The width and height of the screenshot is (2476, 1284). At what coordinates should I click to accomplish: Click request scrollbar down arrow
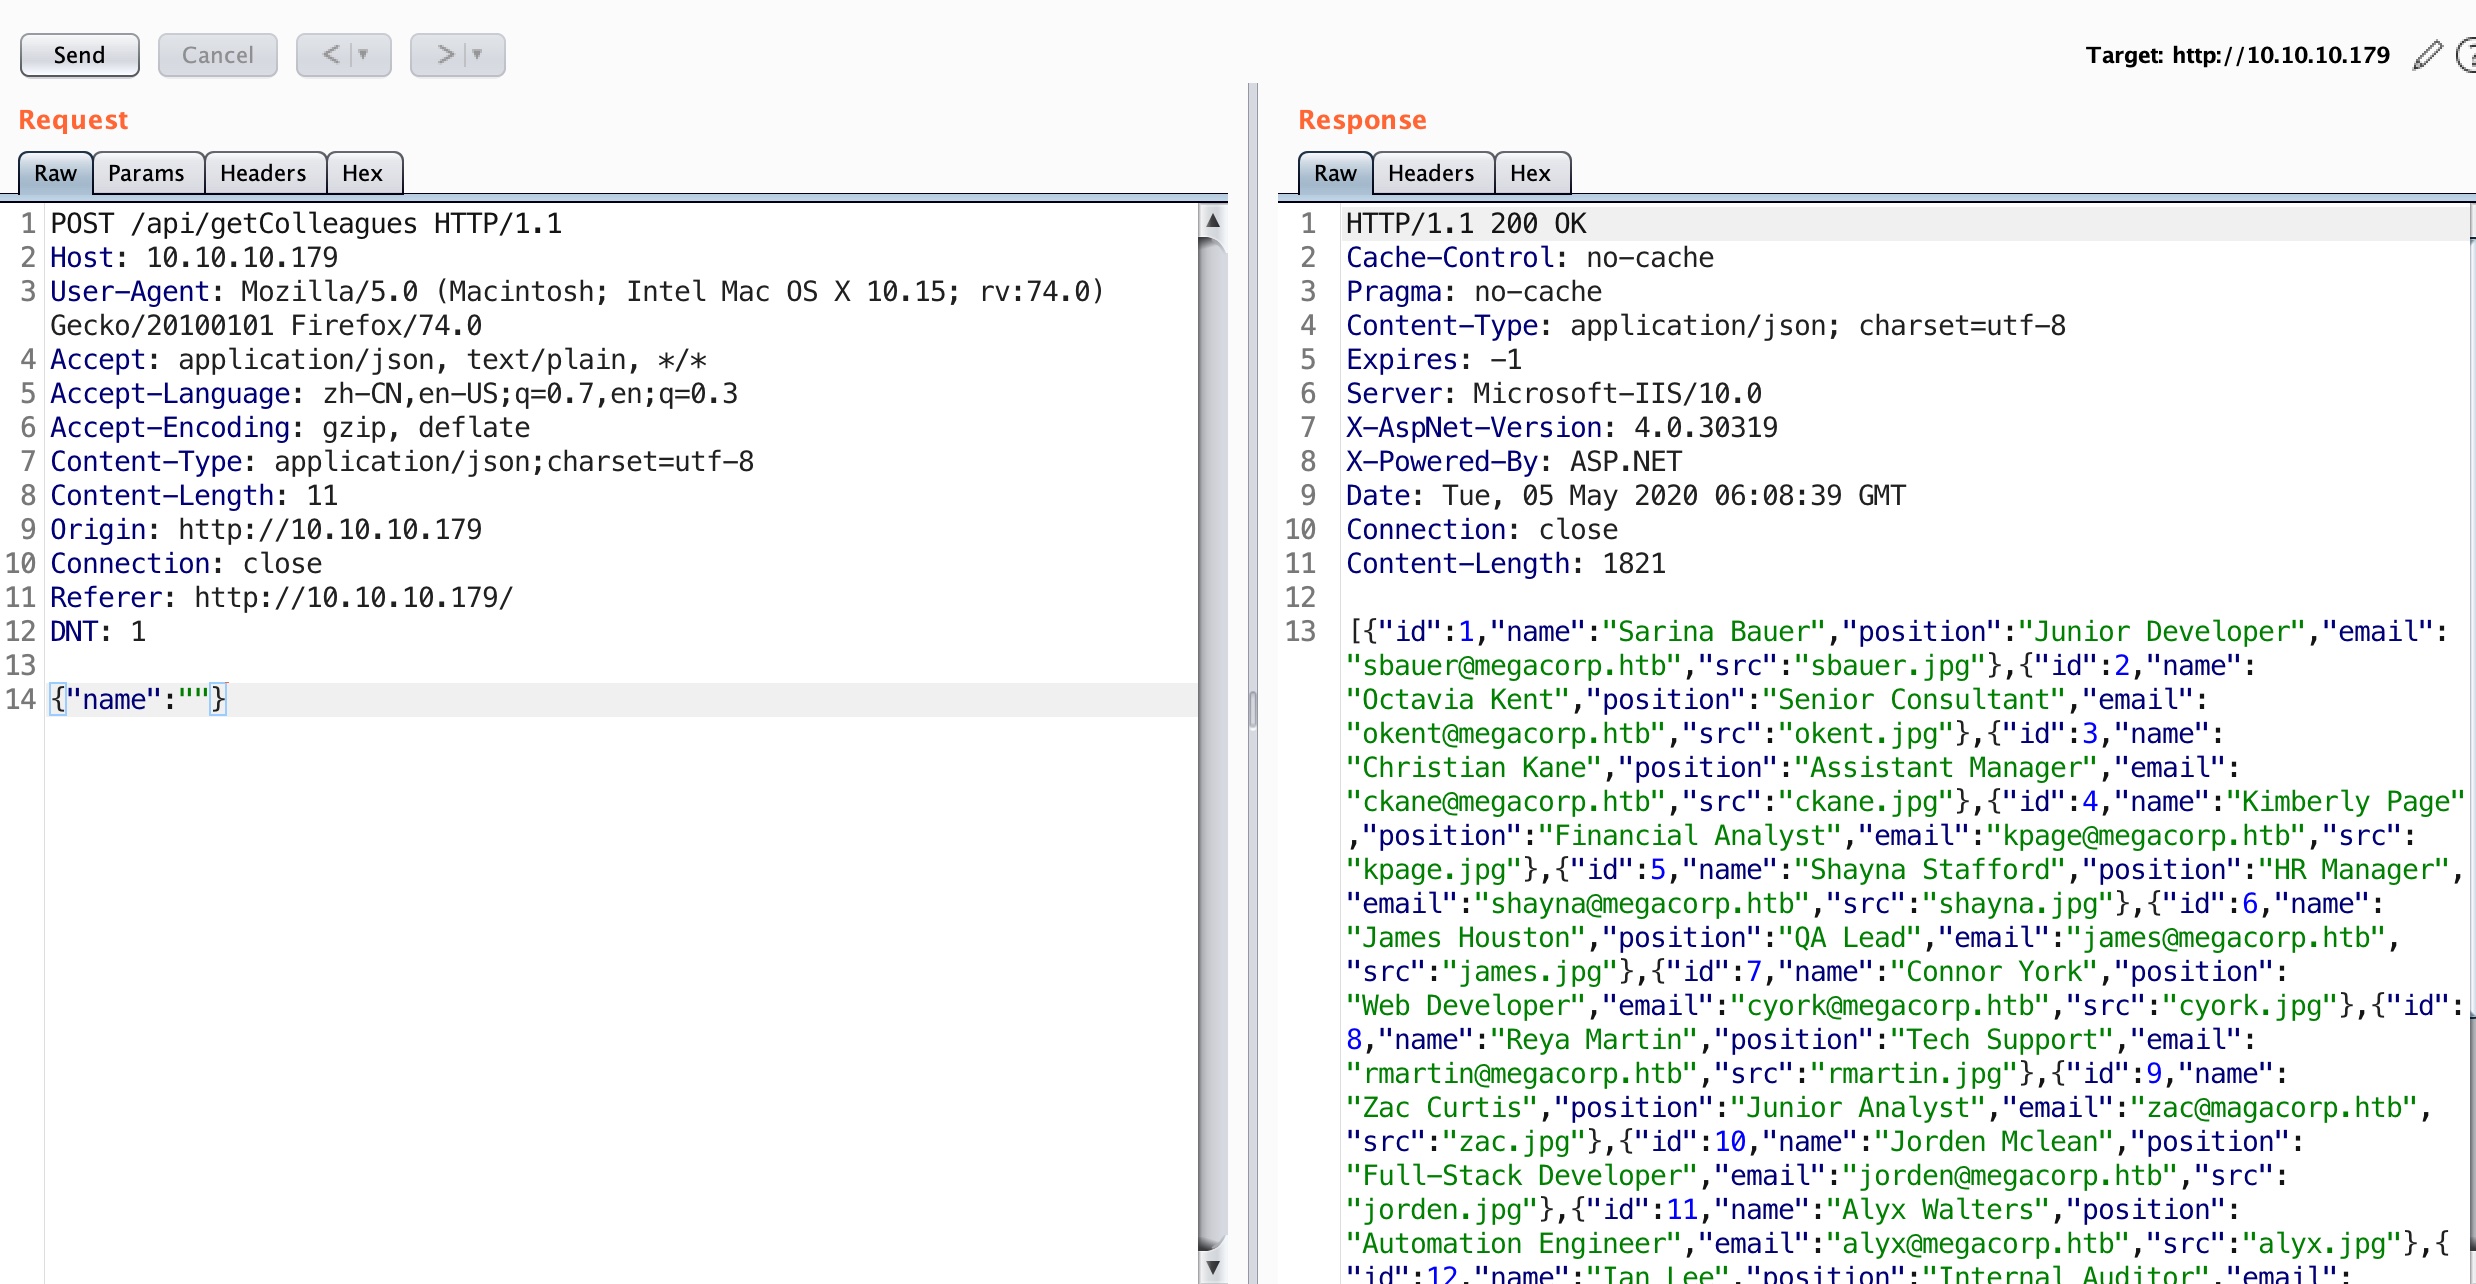pyautogui.click(x=1212, y=1267)
